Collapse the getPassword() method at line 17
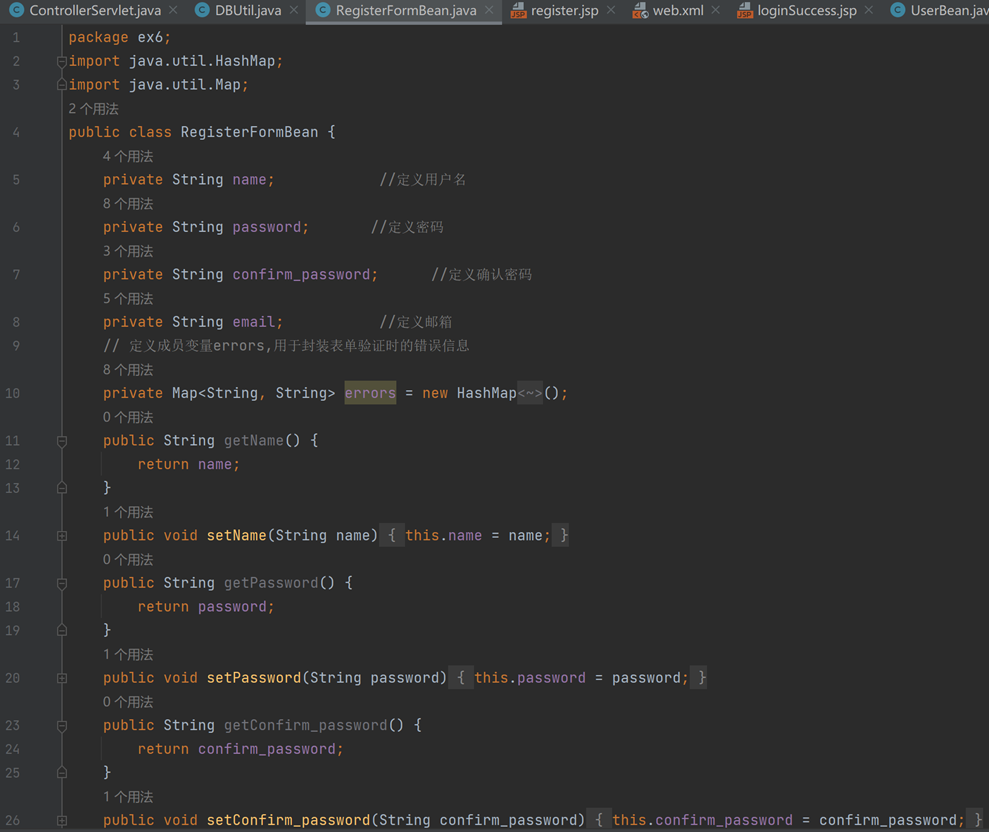Screen dimensions: 989x832 (x=62, y=583)
